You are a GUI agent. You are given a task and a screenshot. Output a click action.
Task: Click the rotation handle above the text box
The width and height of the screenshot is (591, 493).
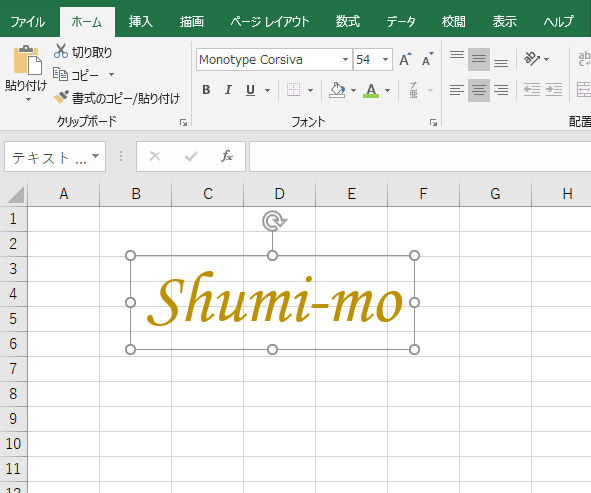(x=274, y=221)
